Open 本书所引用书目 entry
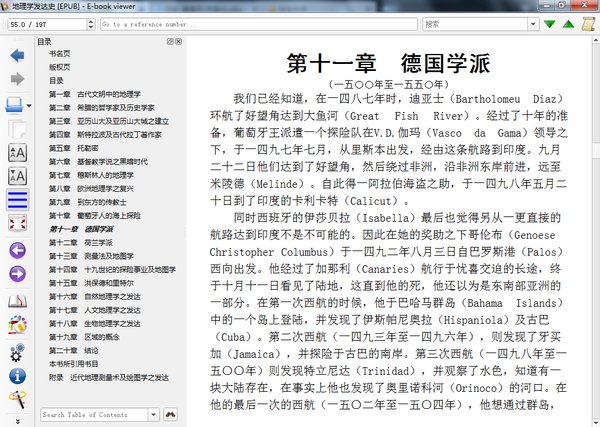The image size is (600, 427). [73, 364]
